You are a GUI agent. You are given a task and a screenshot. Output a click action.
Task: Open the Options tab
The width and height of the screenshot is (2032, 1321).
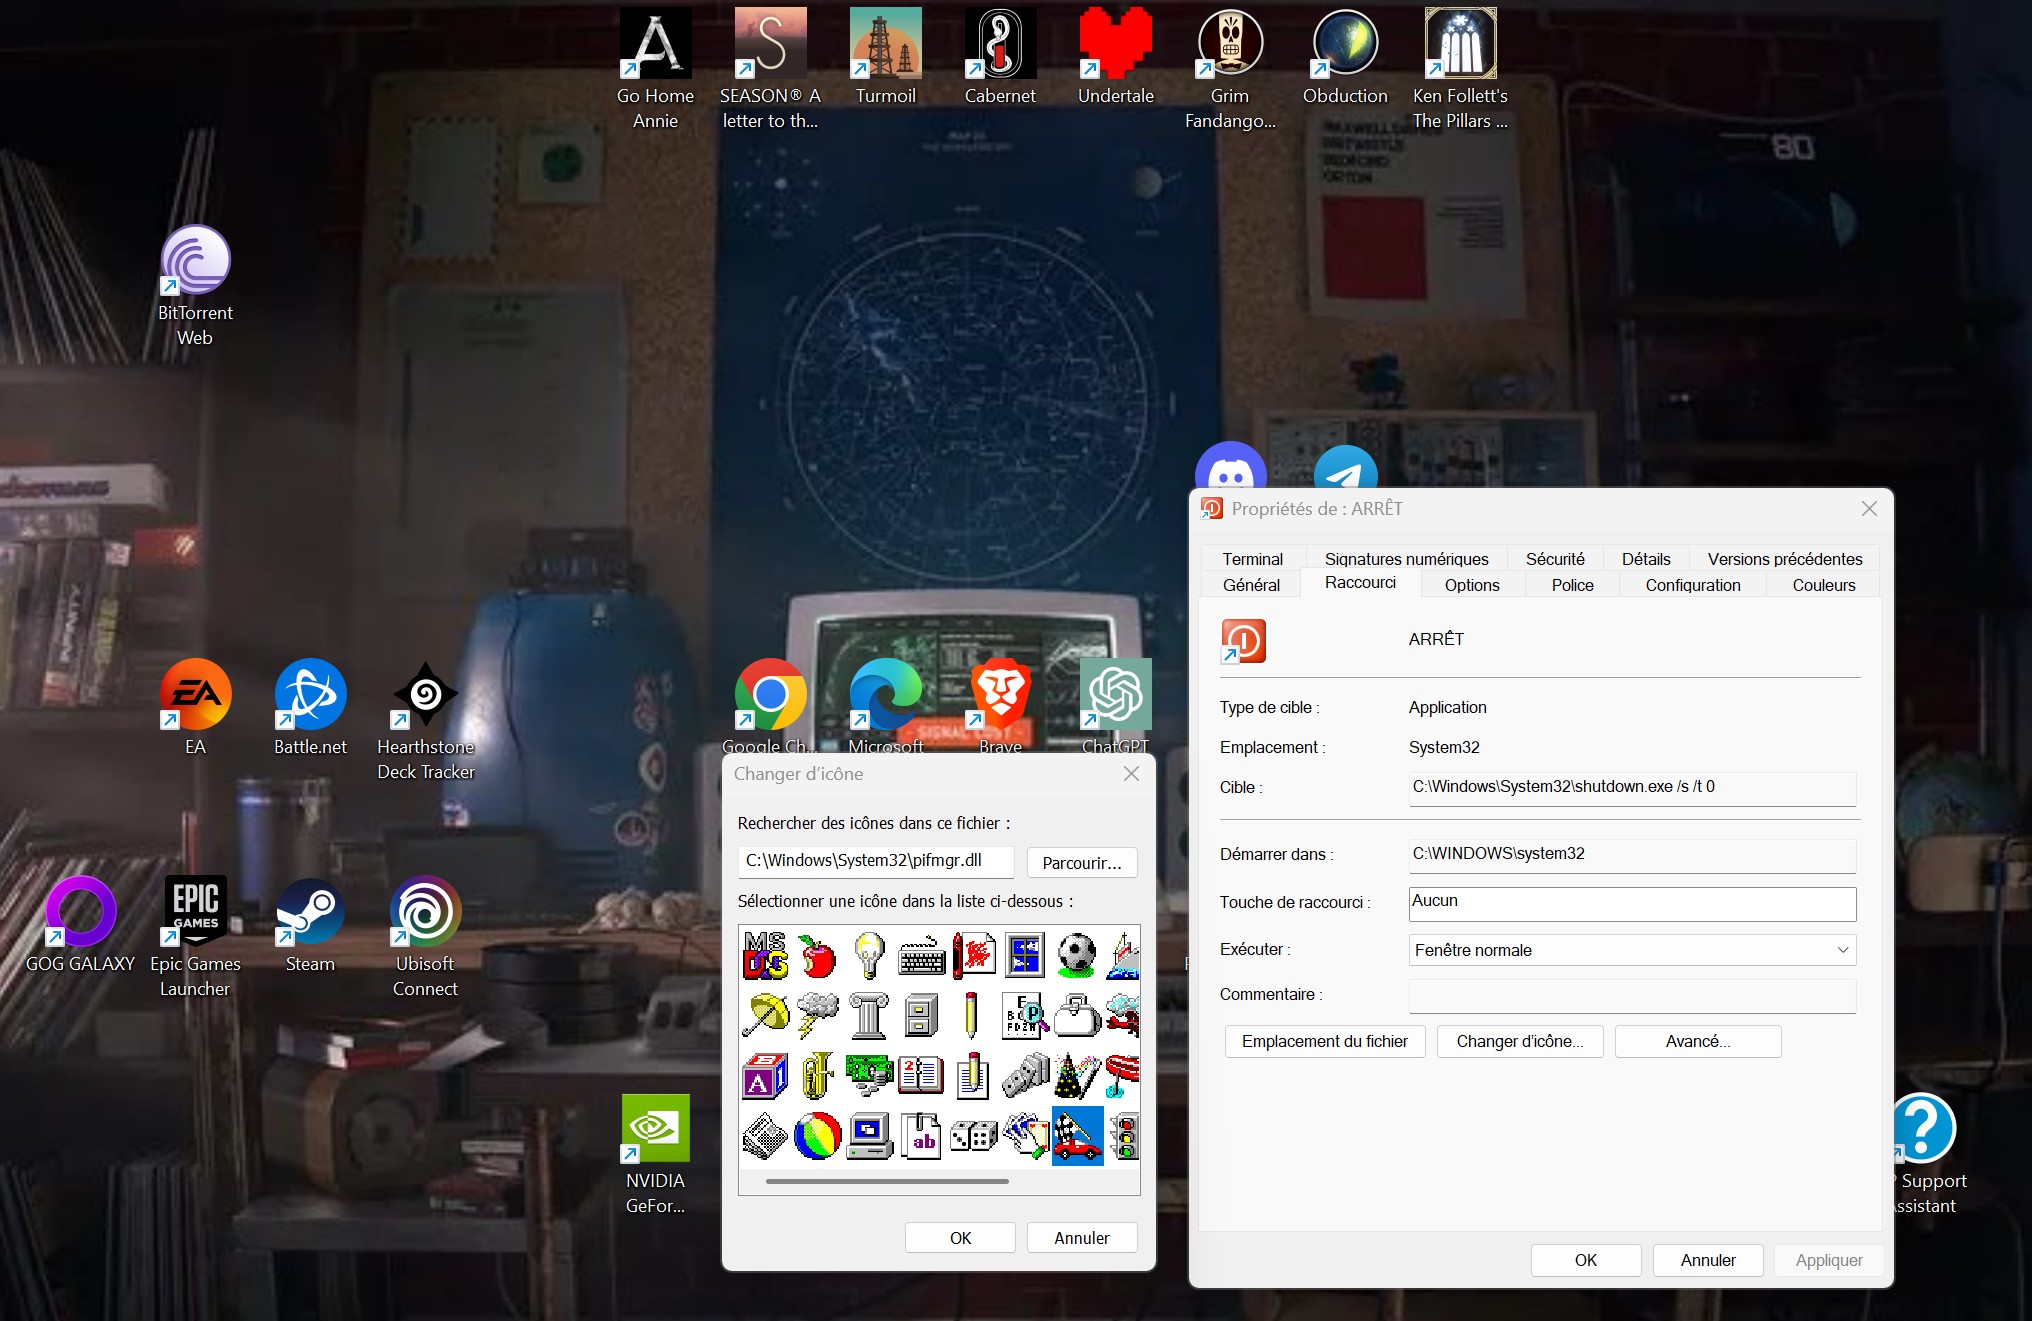pyautogui.click(x=1472, y=585)
